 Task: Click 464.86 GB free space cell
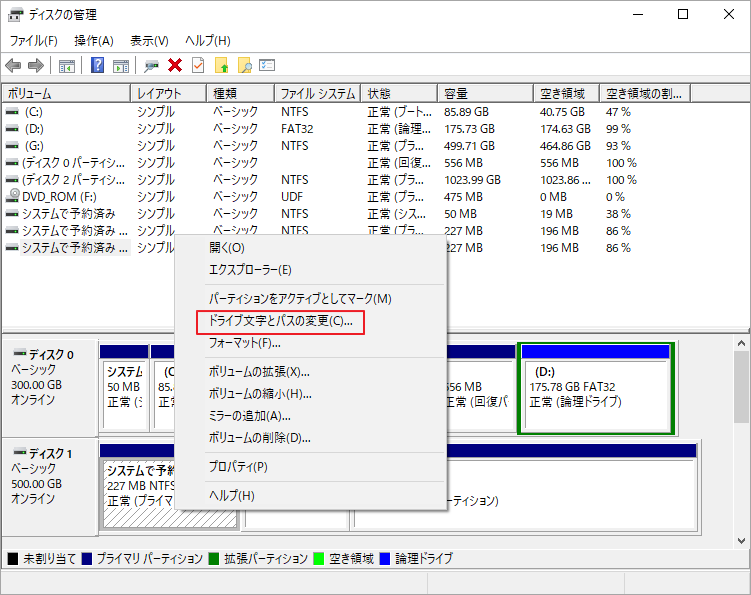coord(565,146)
